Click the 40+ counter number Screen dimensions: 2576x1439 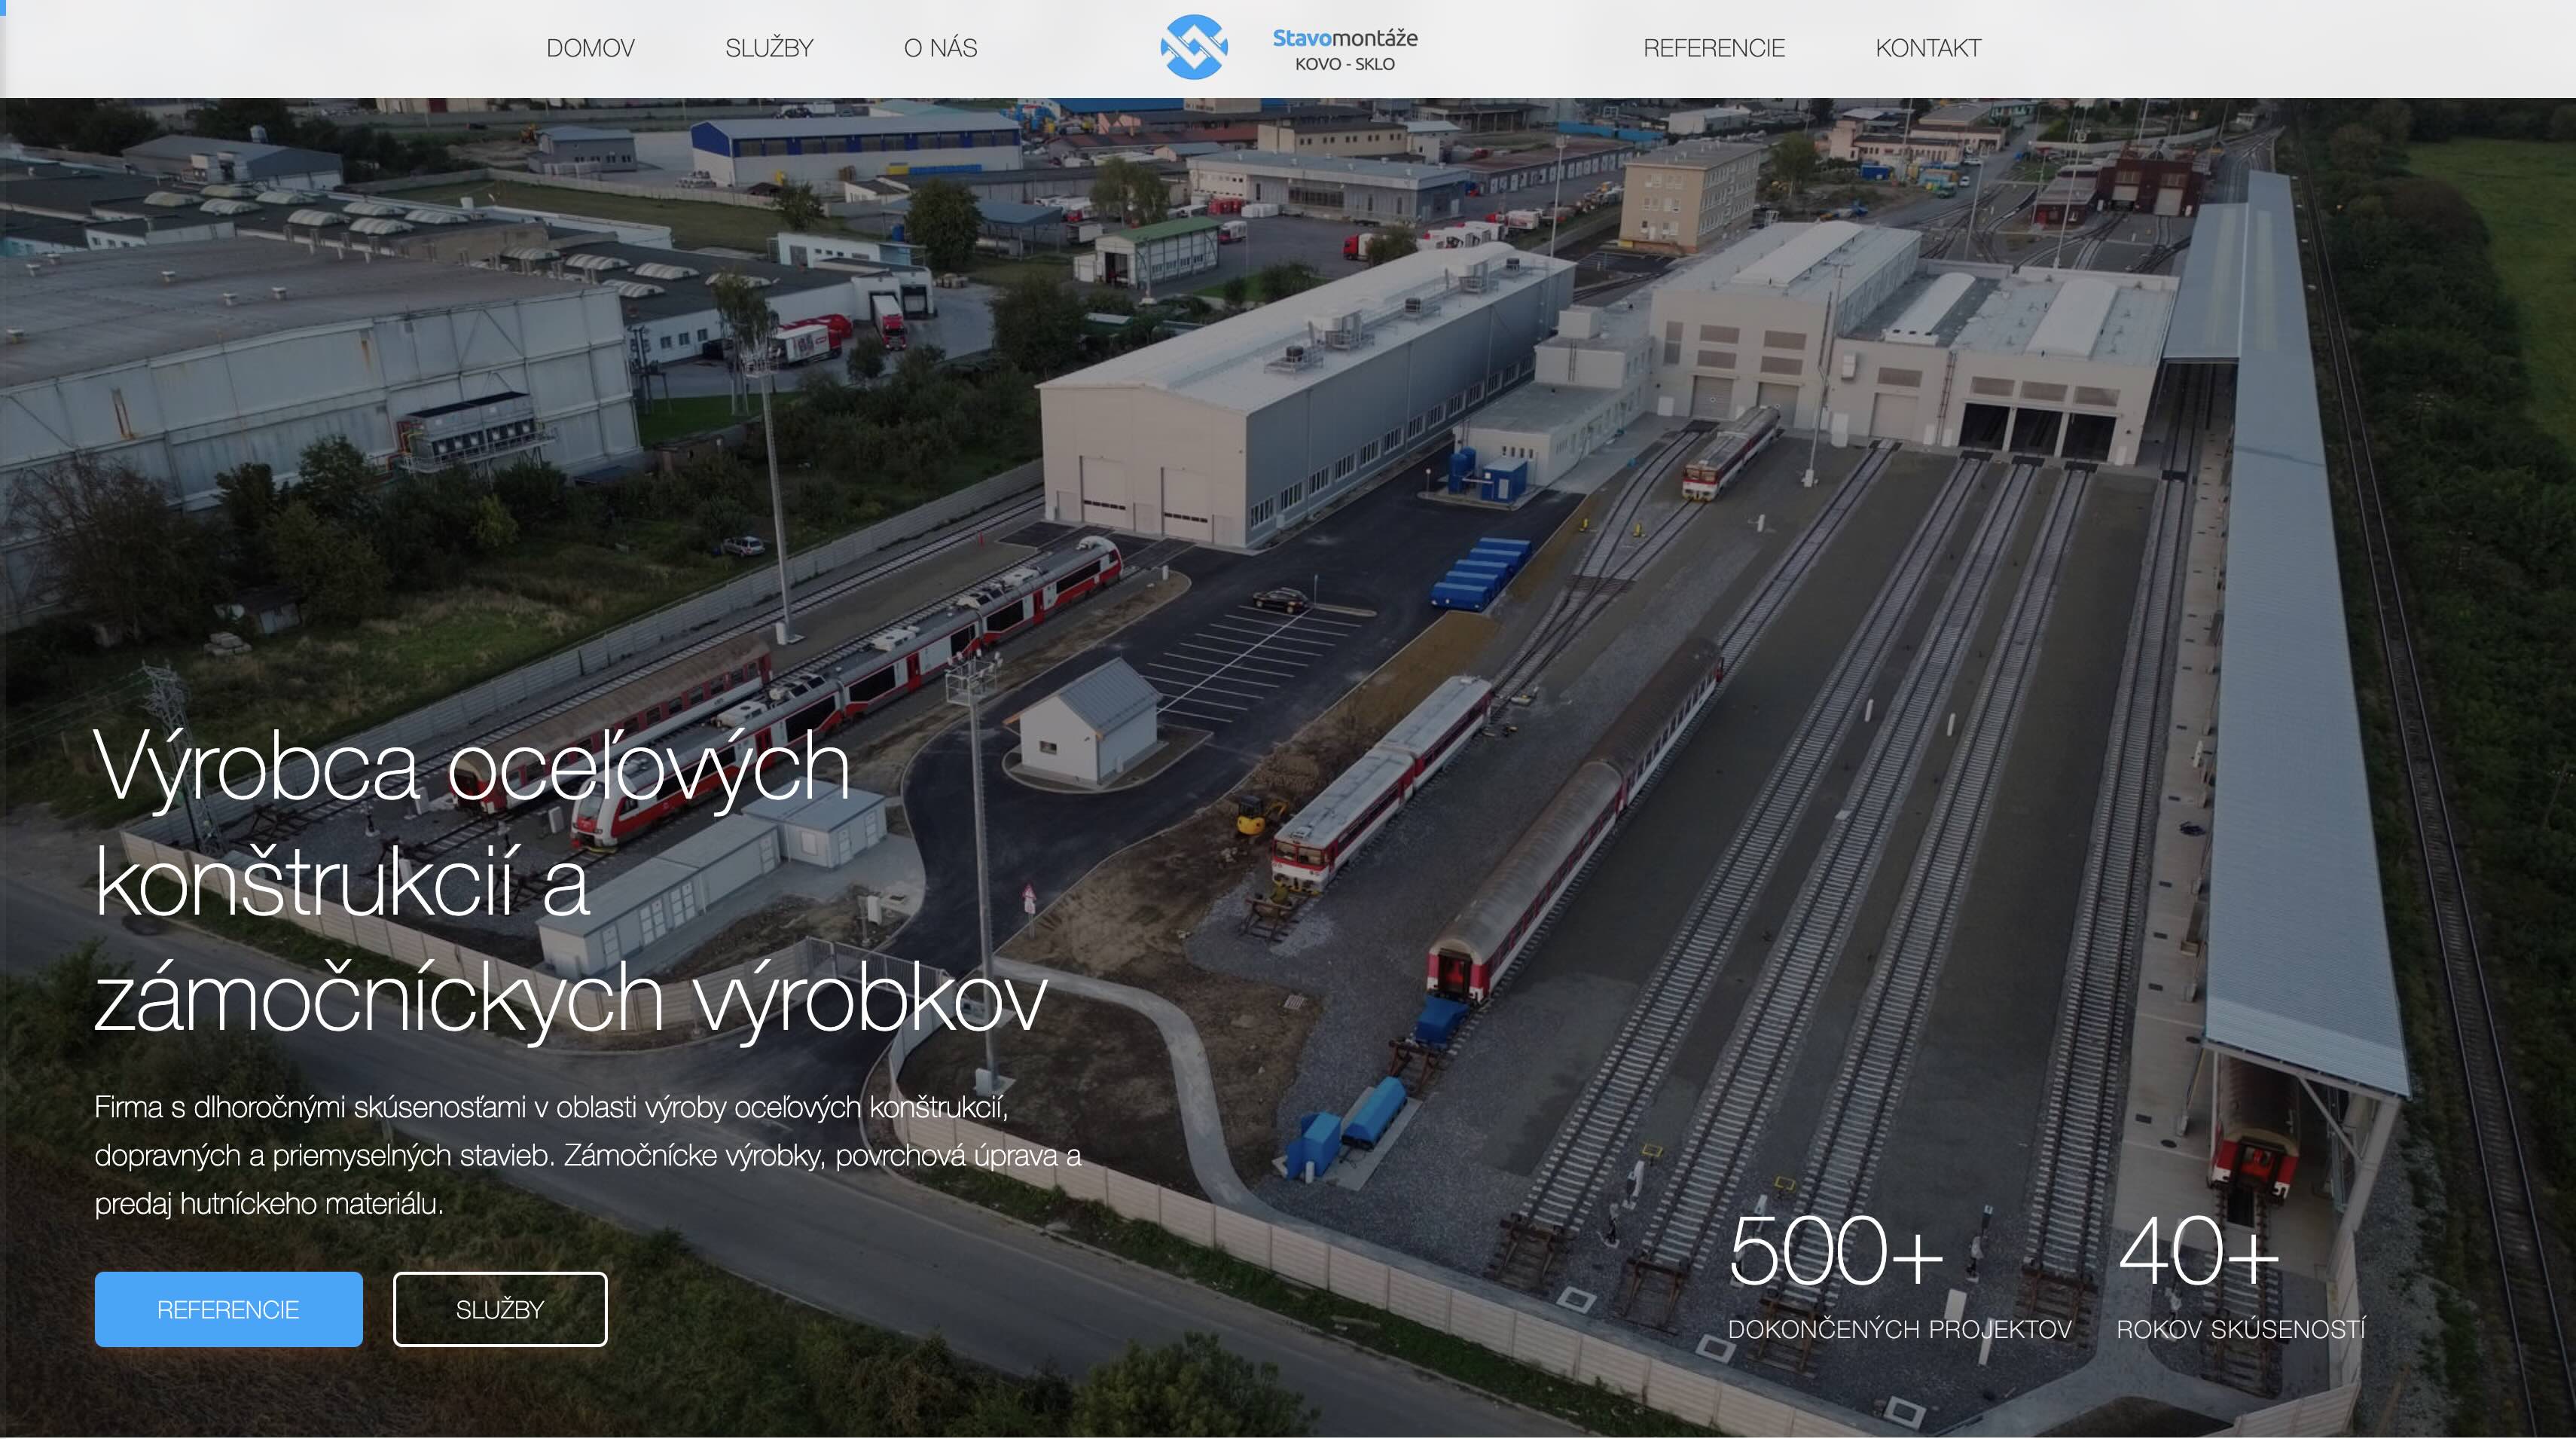coord(2197,1251)
